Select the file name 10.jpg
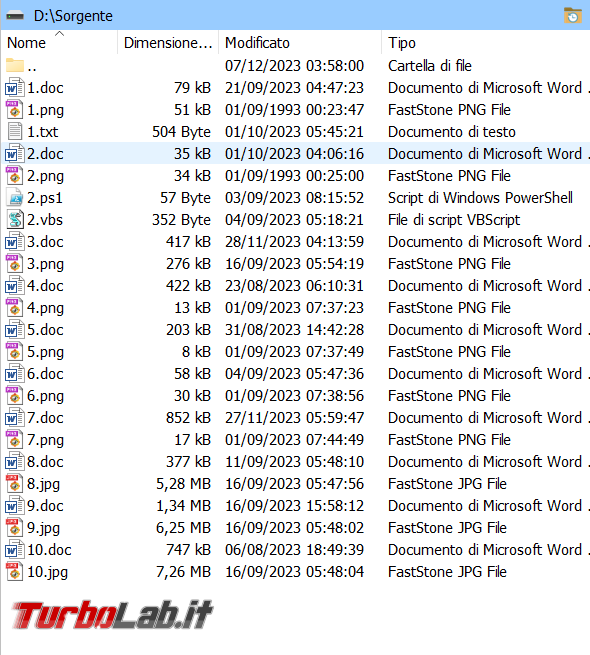Screen dimensions: 590x655 (47, 572)
